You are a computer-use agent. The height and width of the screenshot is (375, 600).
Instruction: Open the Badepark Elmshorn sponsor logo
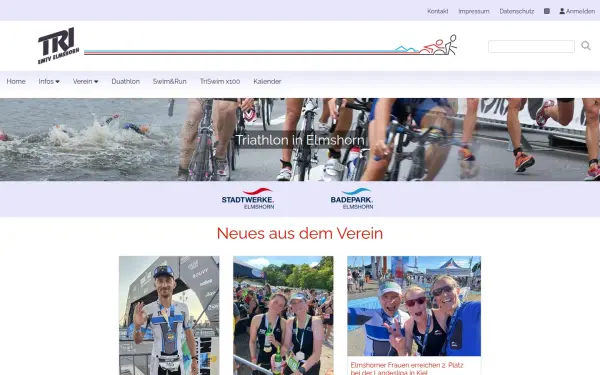(x=352, y=199)
